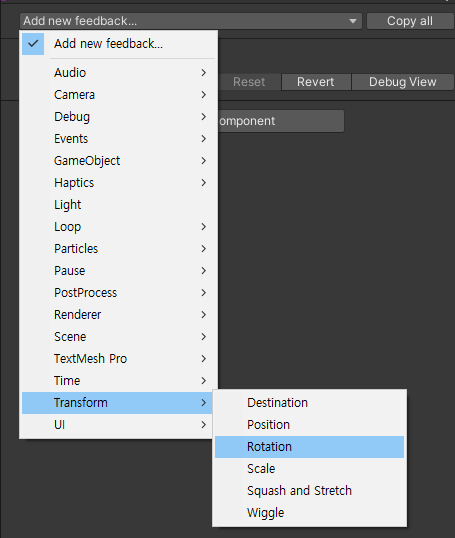The height and width of the screenshot is (538, 455).
Task: Click the checkmark beside Add new feedback...
Action: point(33,44)
